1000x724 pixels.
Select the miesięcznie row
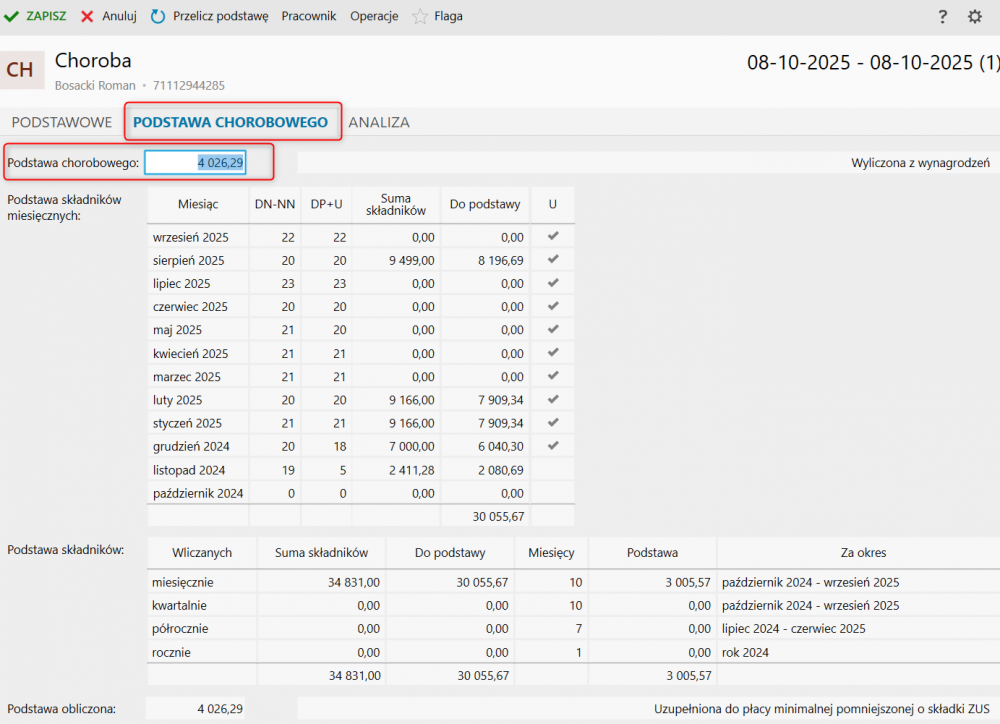[x=573, y=582]
